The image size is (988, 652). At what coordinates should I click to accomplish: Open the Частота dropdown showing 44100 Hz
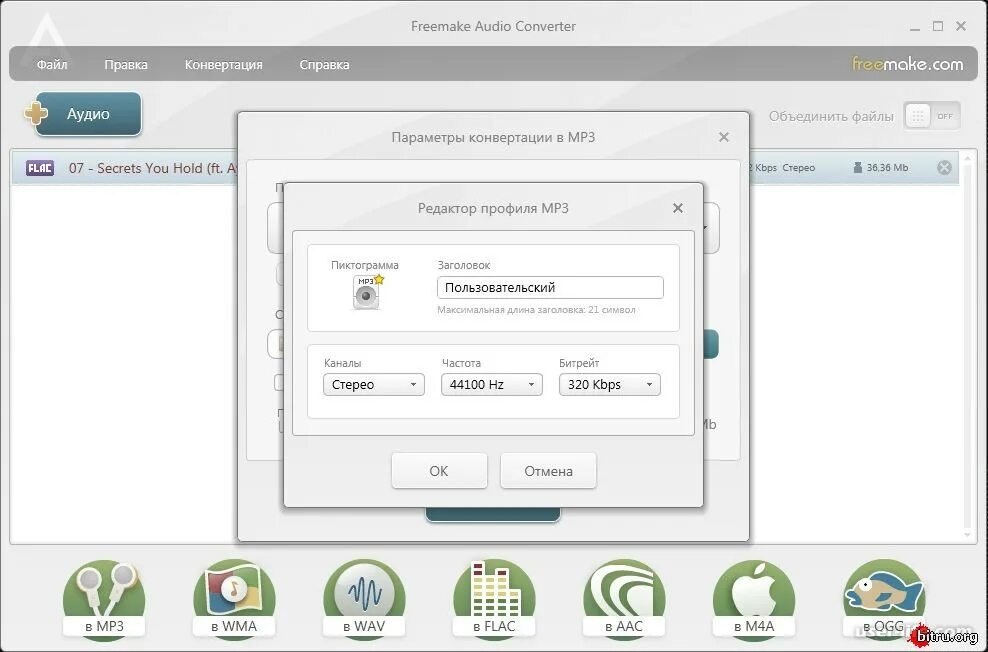(491, 385)
